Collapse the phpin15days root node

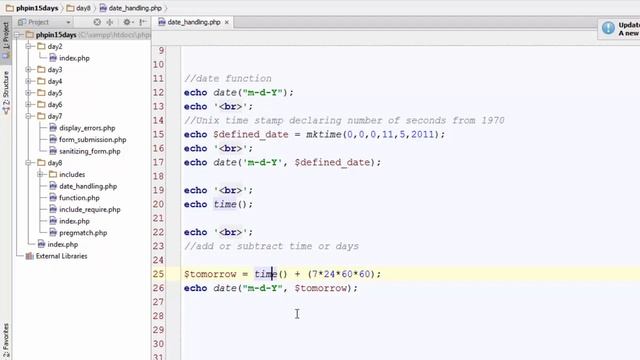pyautogui.click(x=18, y=35)
